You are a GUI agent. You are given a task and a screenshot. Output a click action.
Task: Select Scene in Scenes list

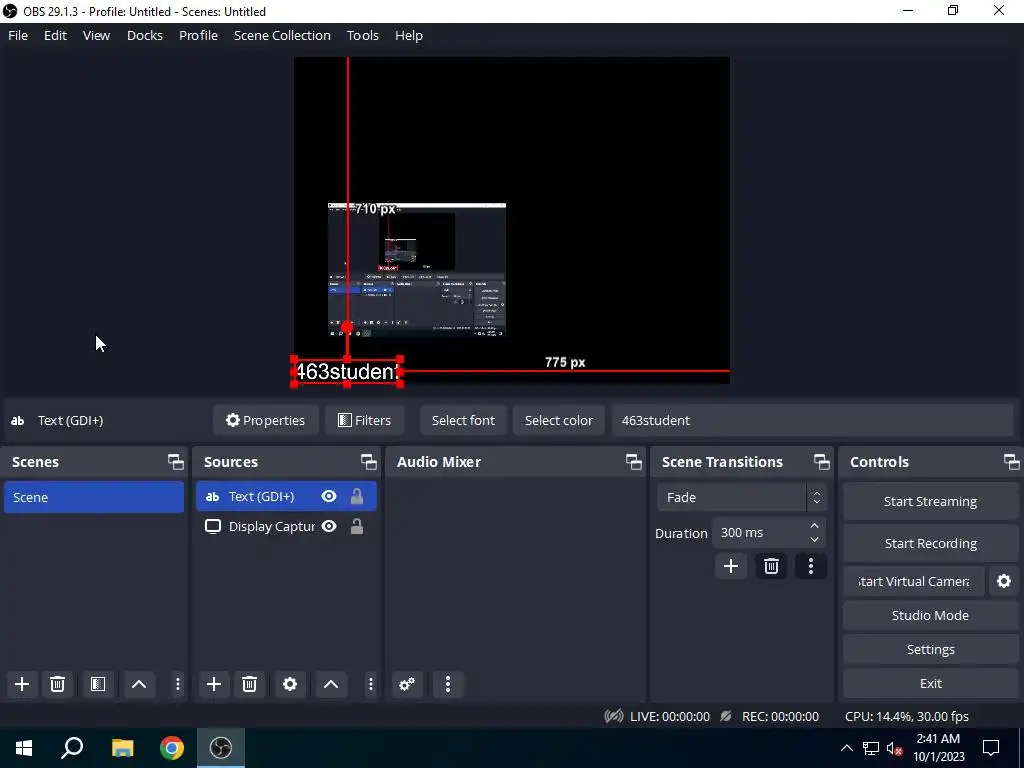coord(94,497)
